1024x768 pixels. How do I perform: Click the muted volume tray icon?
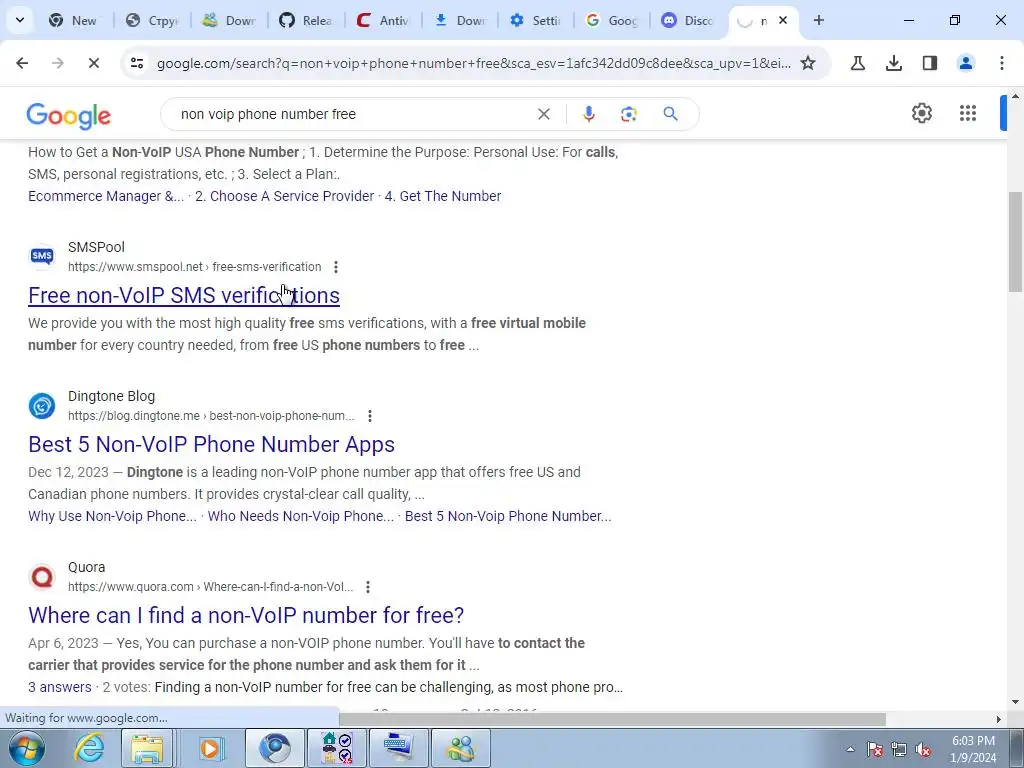[923, 749]
